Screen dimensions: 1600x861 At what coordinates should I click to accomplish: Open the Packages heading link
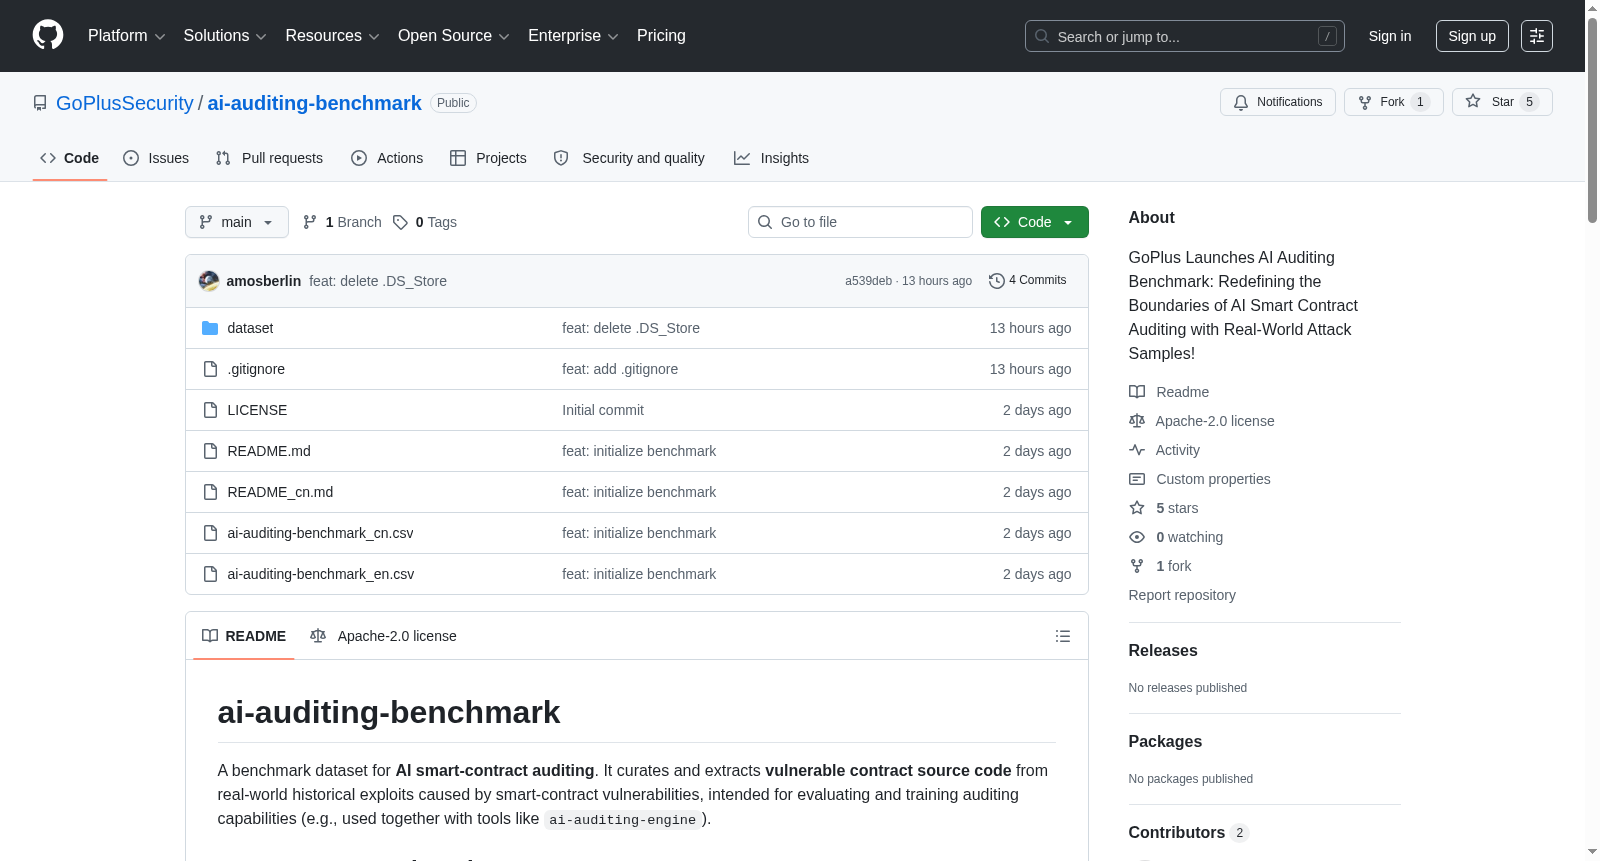[x=1165, y=742]
